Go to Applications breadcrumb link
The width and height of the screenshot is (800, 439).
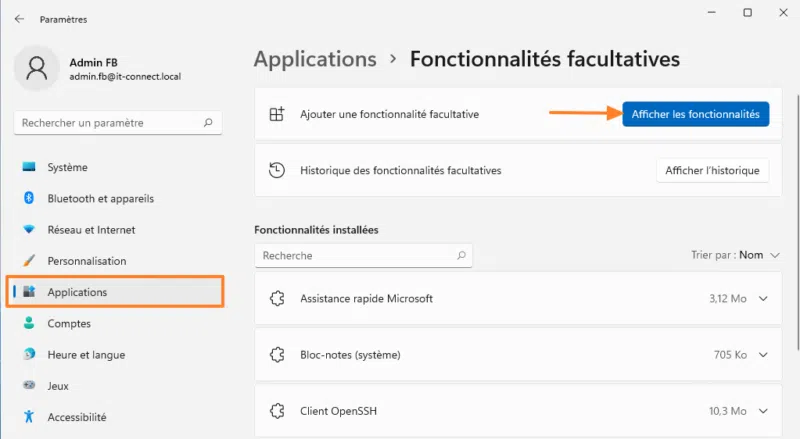pyautogui.click(x=315, y=59)
